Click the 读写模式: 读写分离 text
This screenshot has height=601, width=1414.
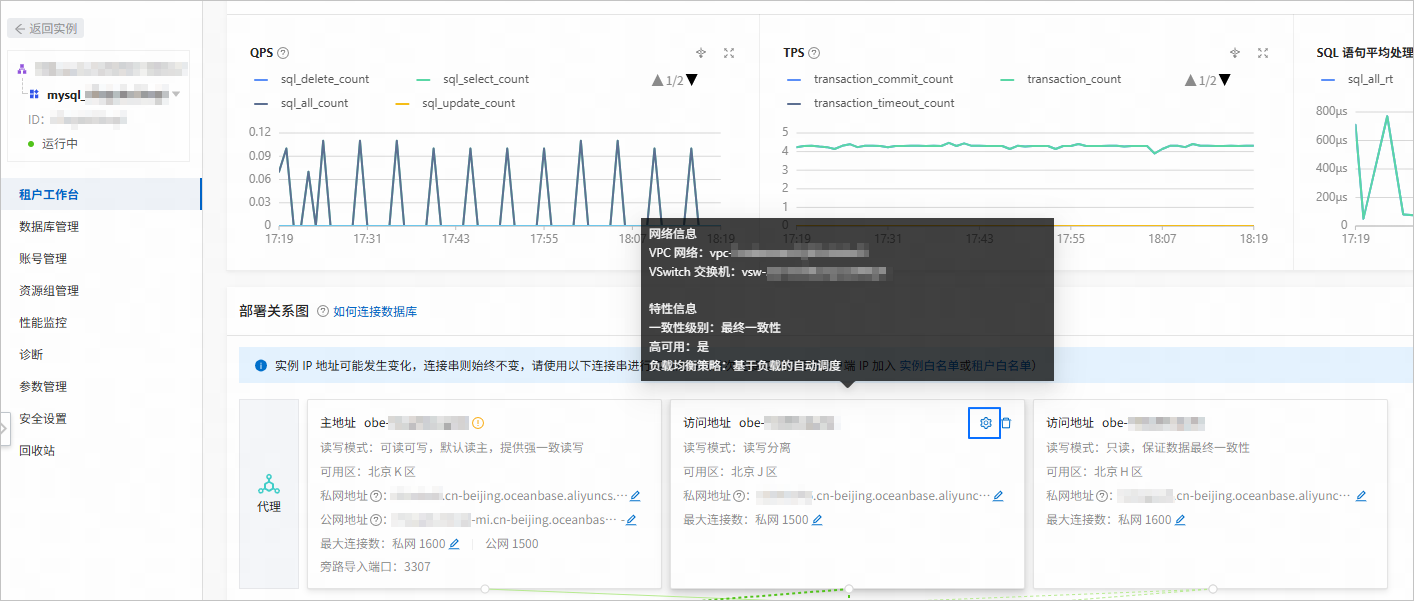(x=738, y=447)
